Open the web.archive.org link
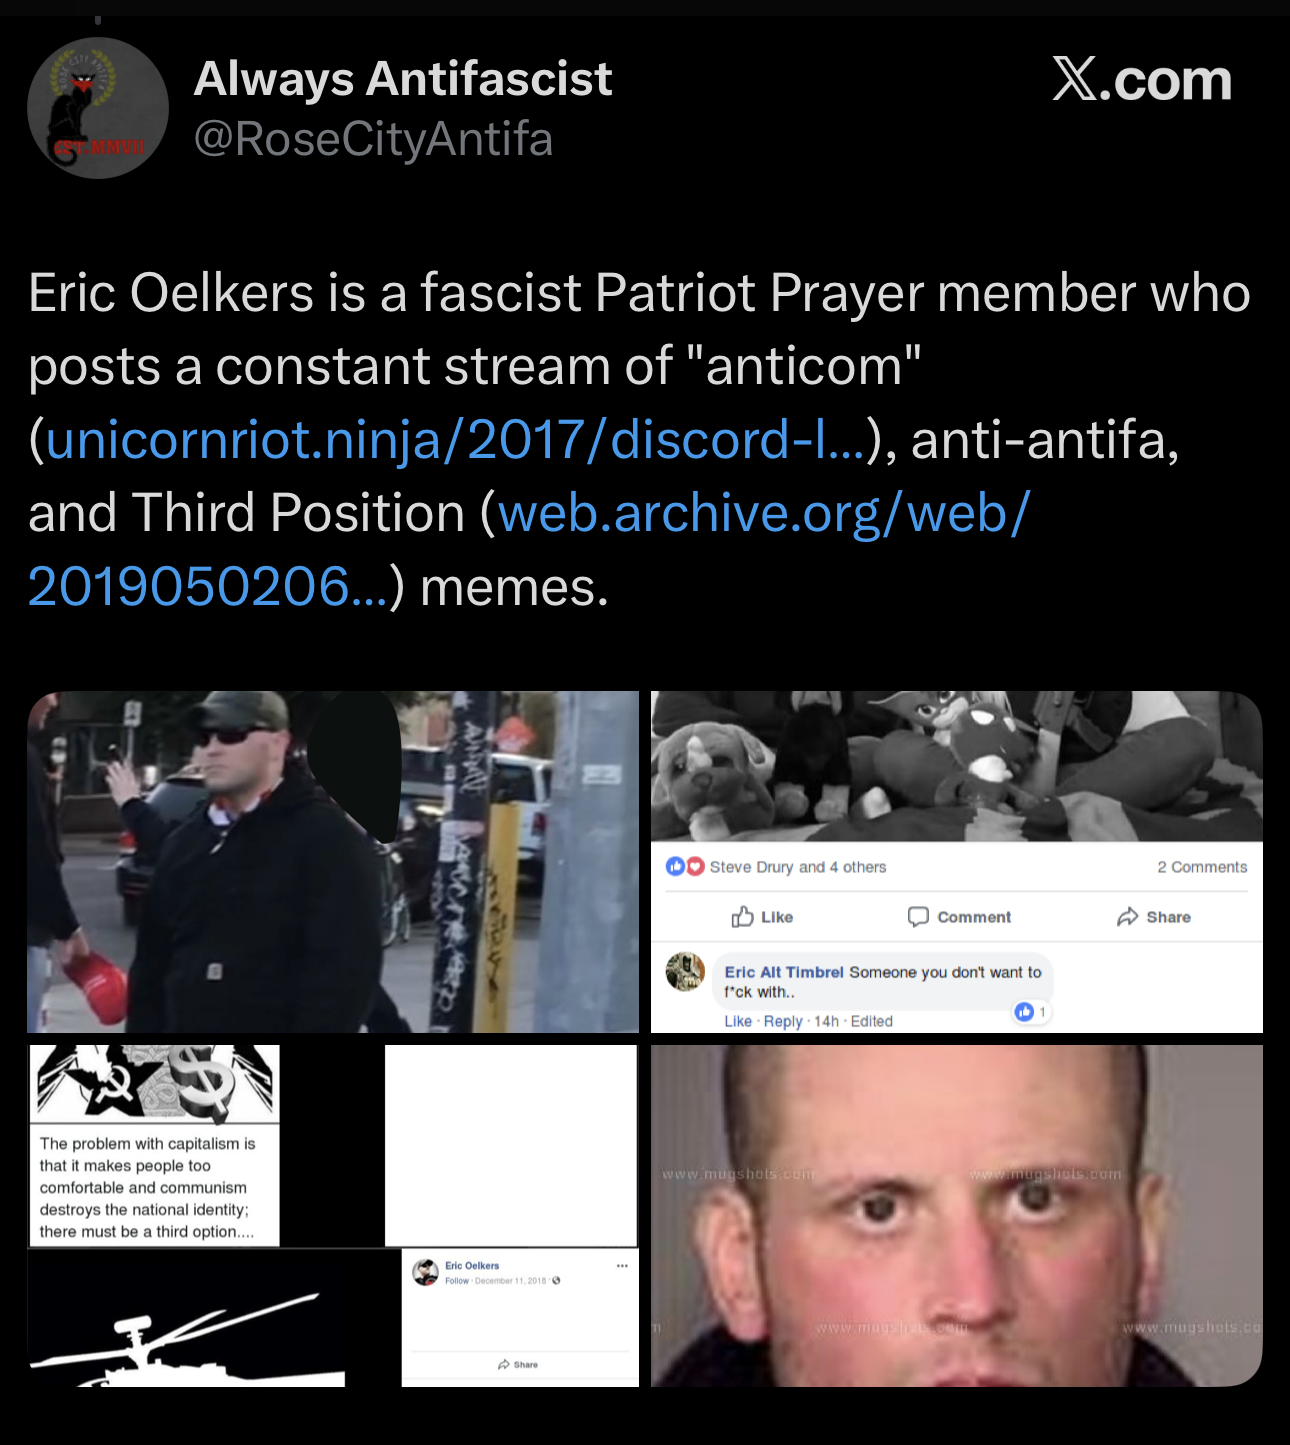 point(529,549)
